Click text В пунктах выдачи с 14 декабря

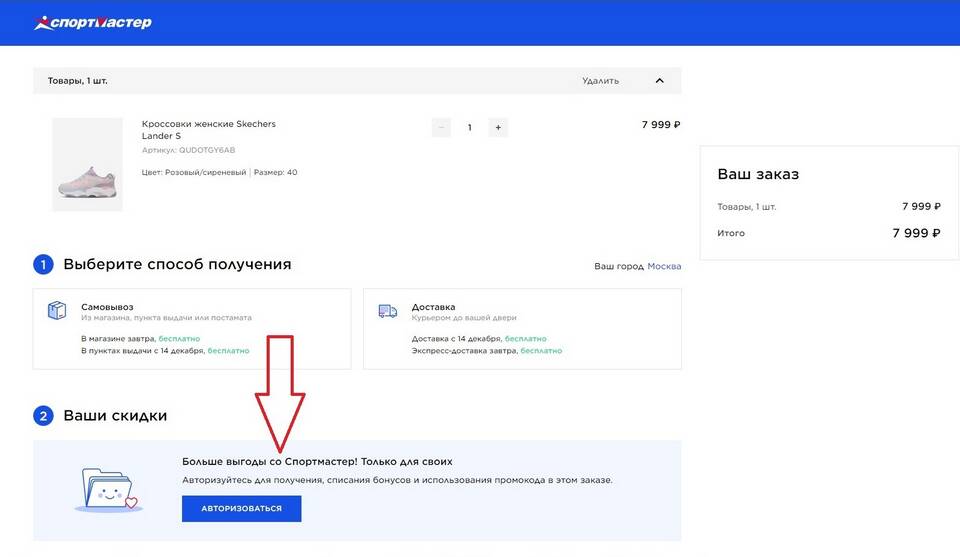(142, 351)
